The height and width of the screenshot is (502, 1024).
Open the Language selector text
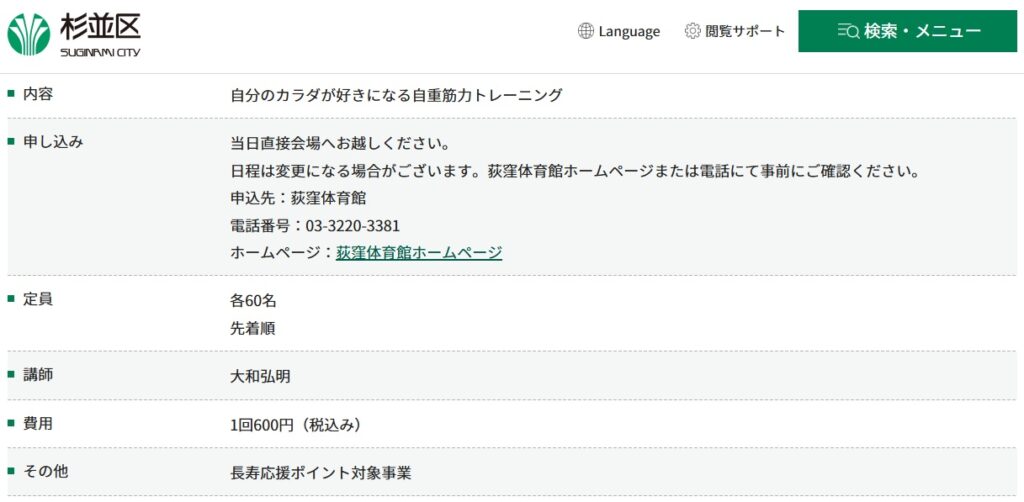(x=629, y=31)
